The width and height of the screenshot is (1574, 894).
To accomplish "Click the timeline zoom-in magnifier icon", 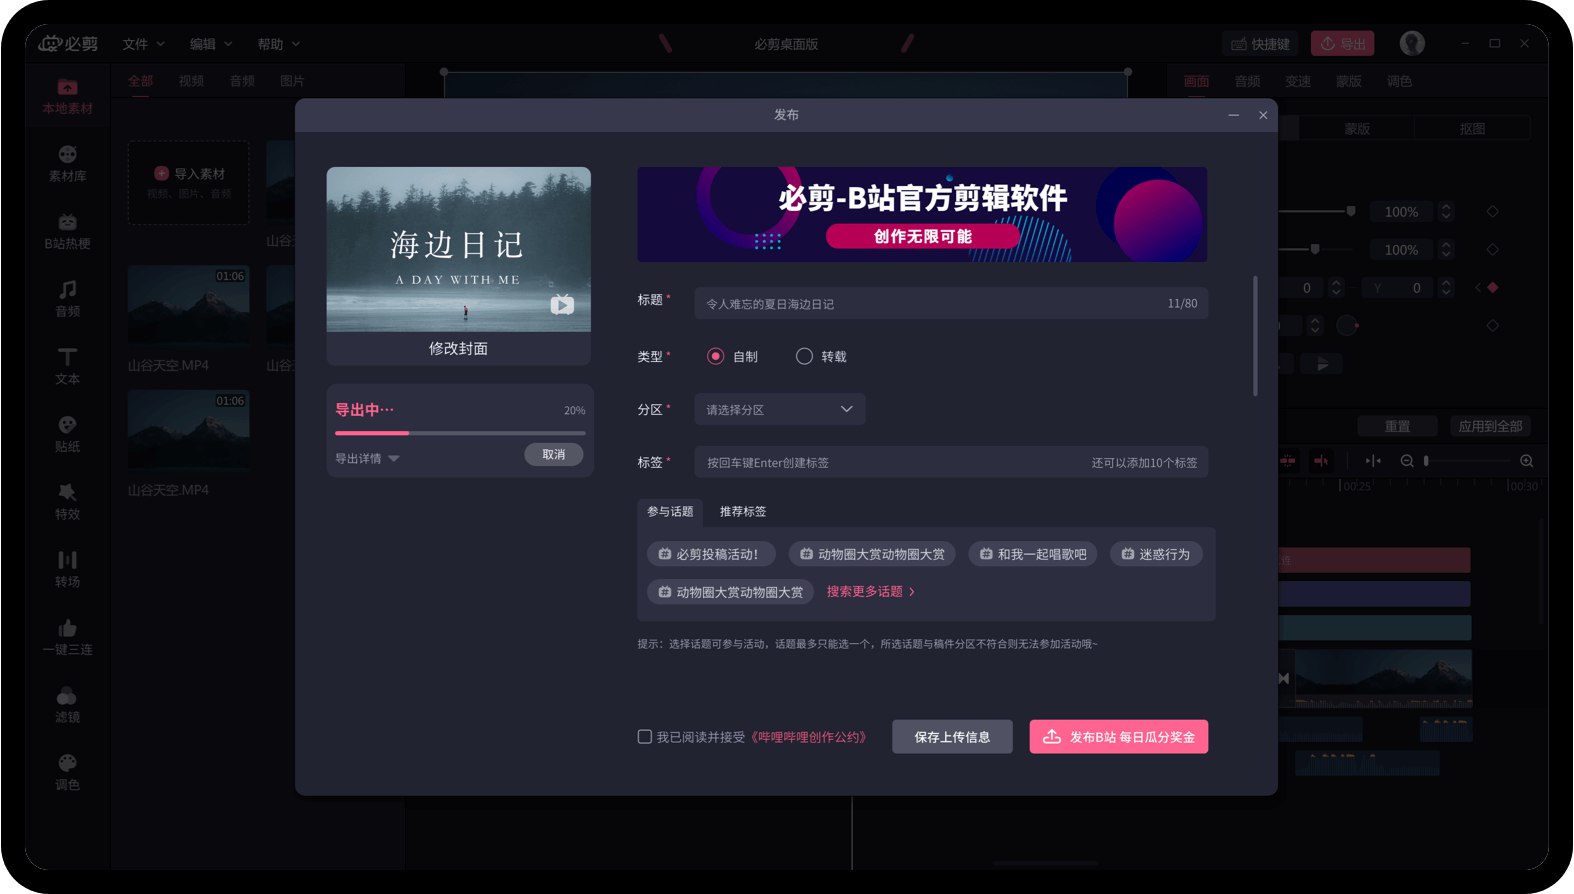I will pos(1526,461).
